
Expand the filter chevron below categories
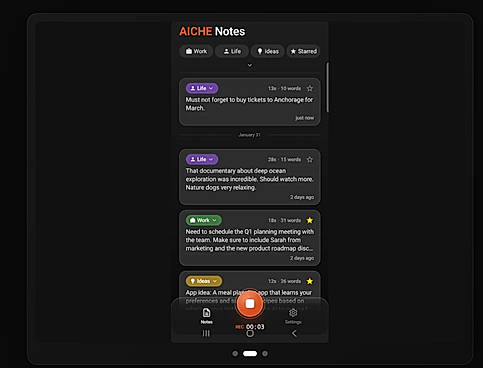coord(250,65)
